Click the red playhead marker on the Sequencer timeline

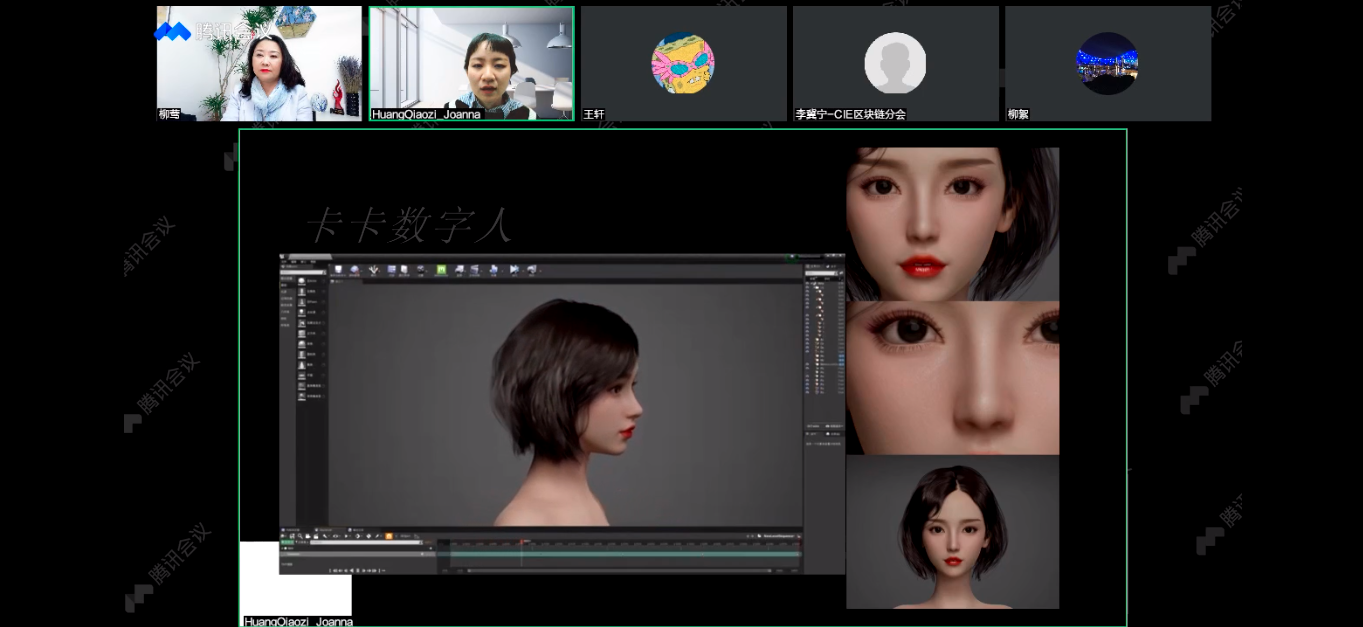pyautogui.click(x=521, y=543)
